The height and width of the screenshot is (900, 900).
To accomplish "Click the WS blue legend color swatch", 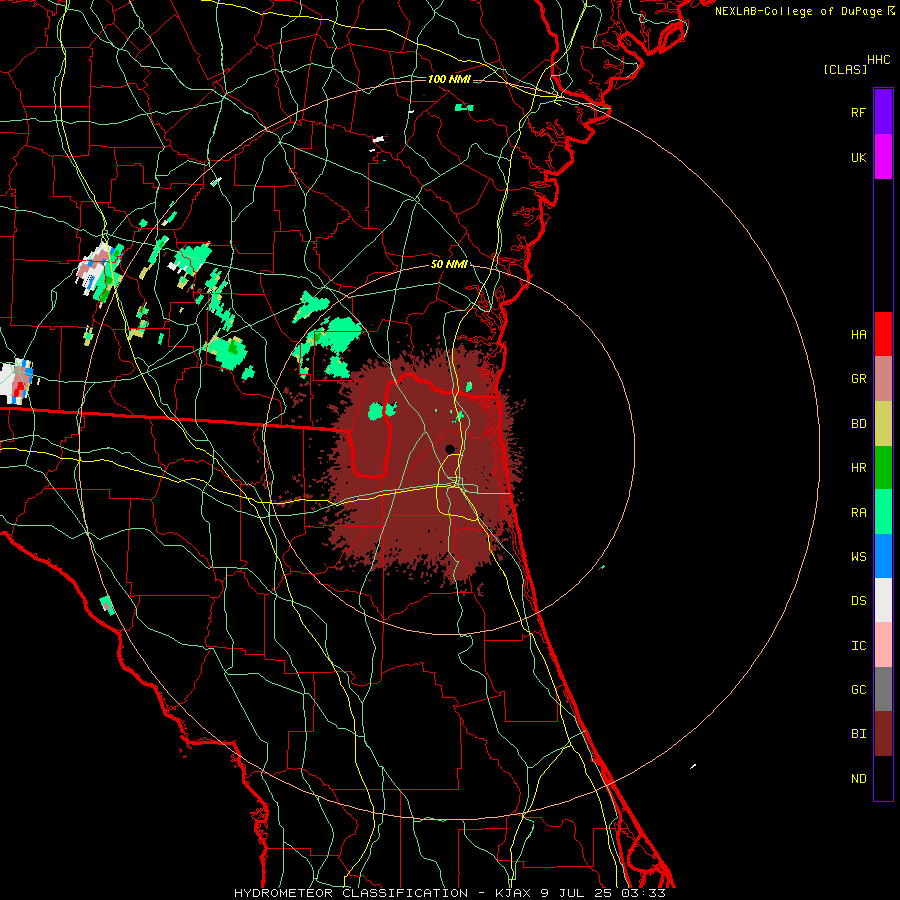I will pos(883,556).
